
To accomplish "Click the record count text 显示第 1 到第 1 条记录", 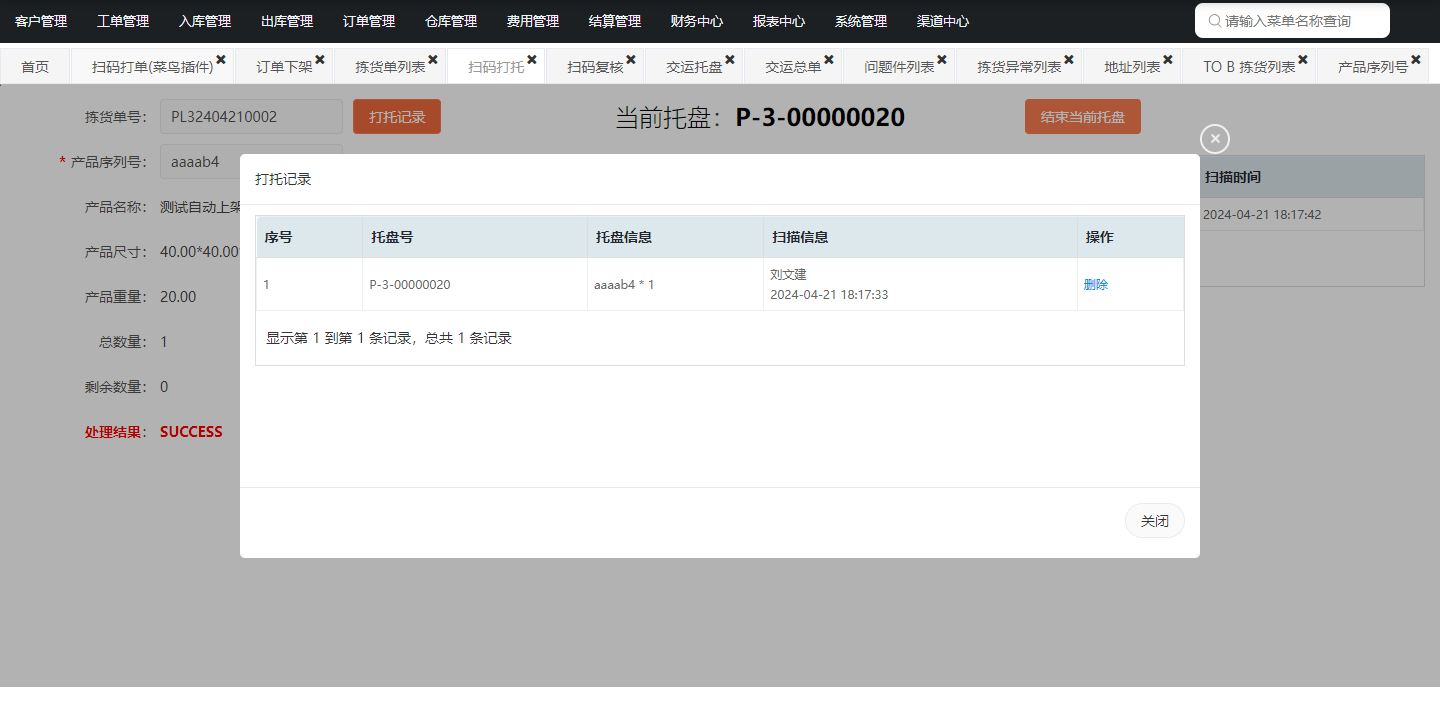I will (x=389, y=338).
